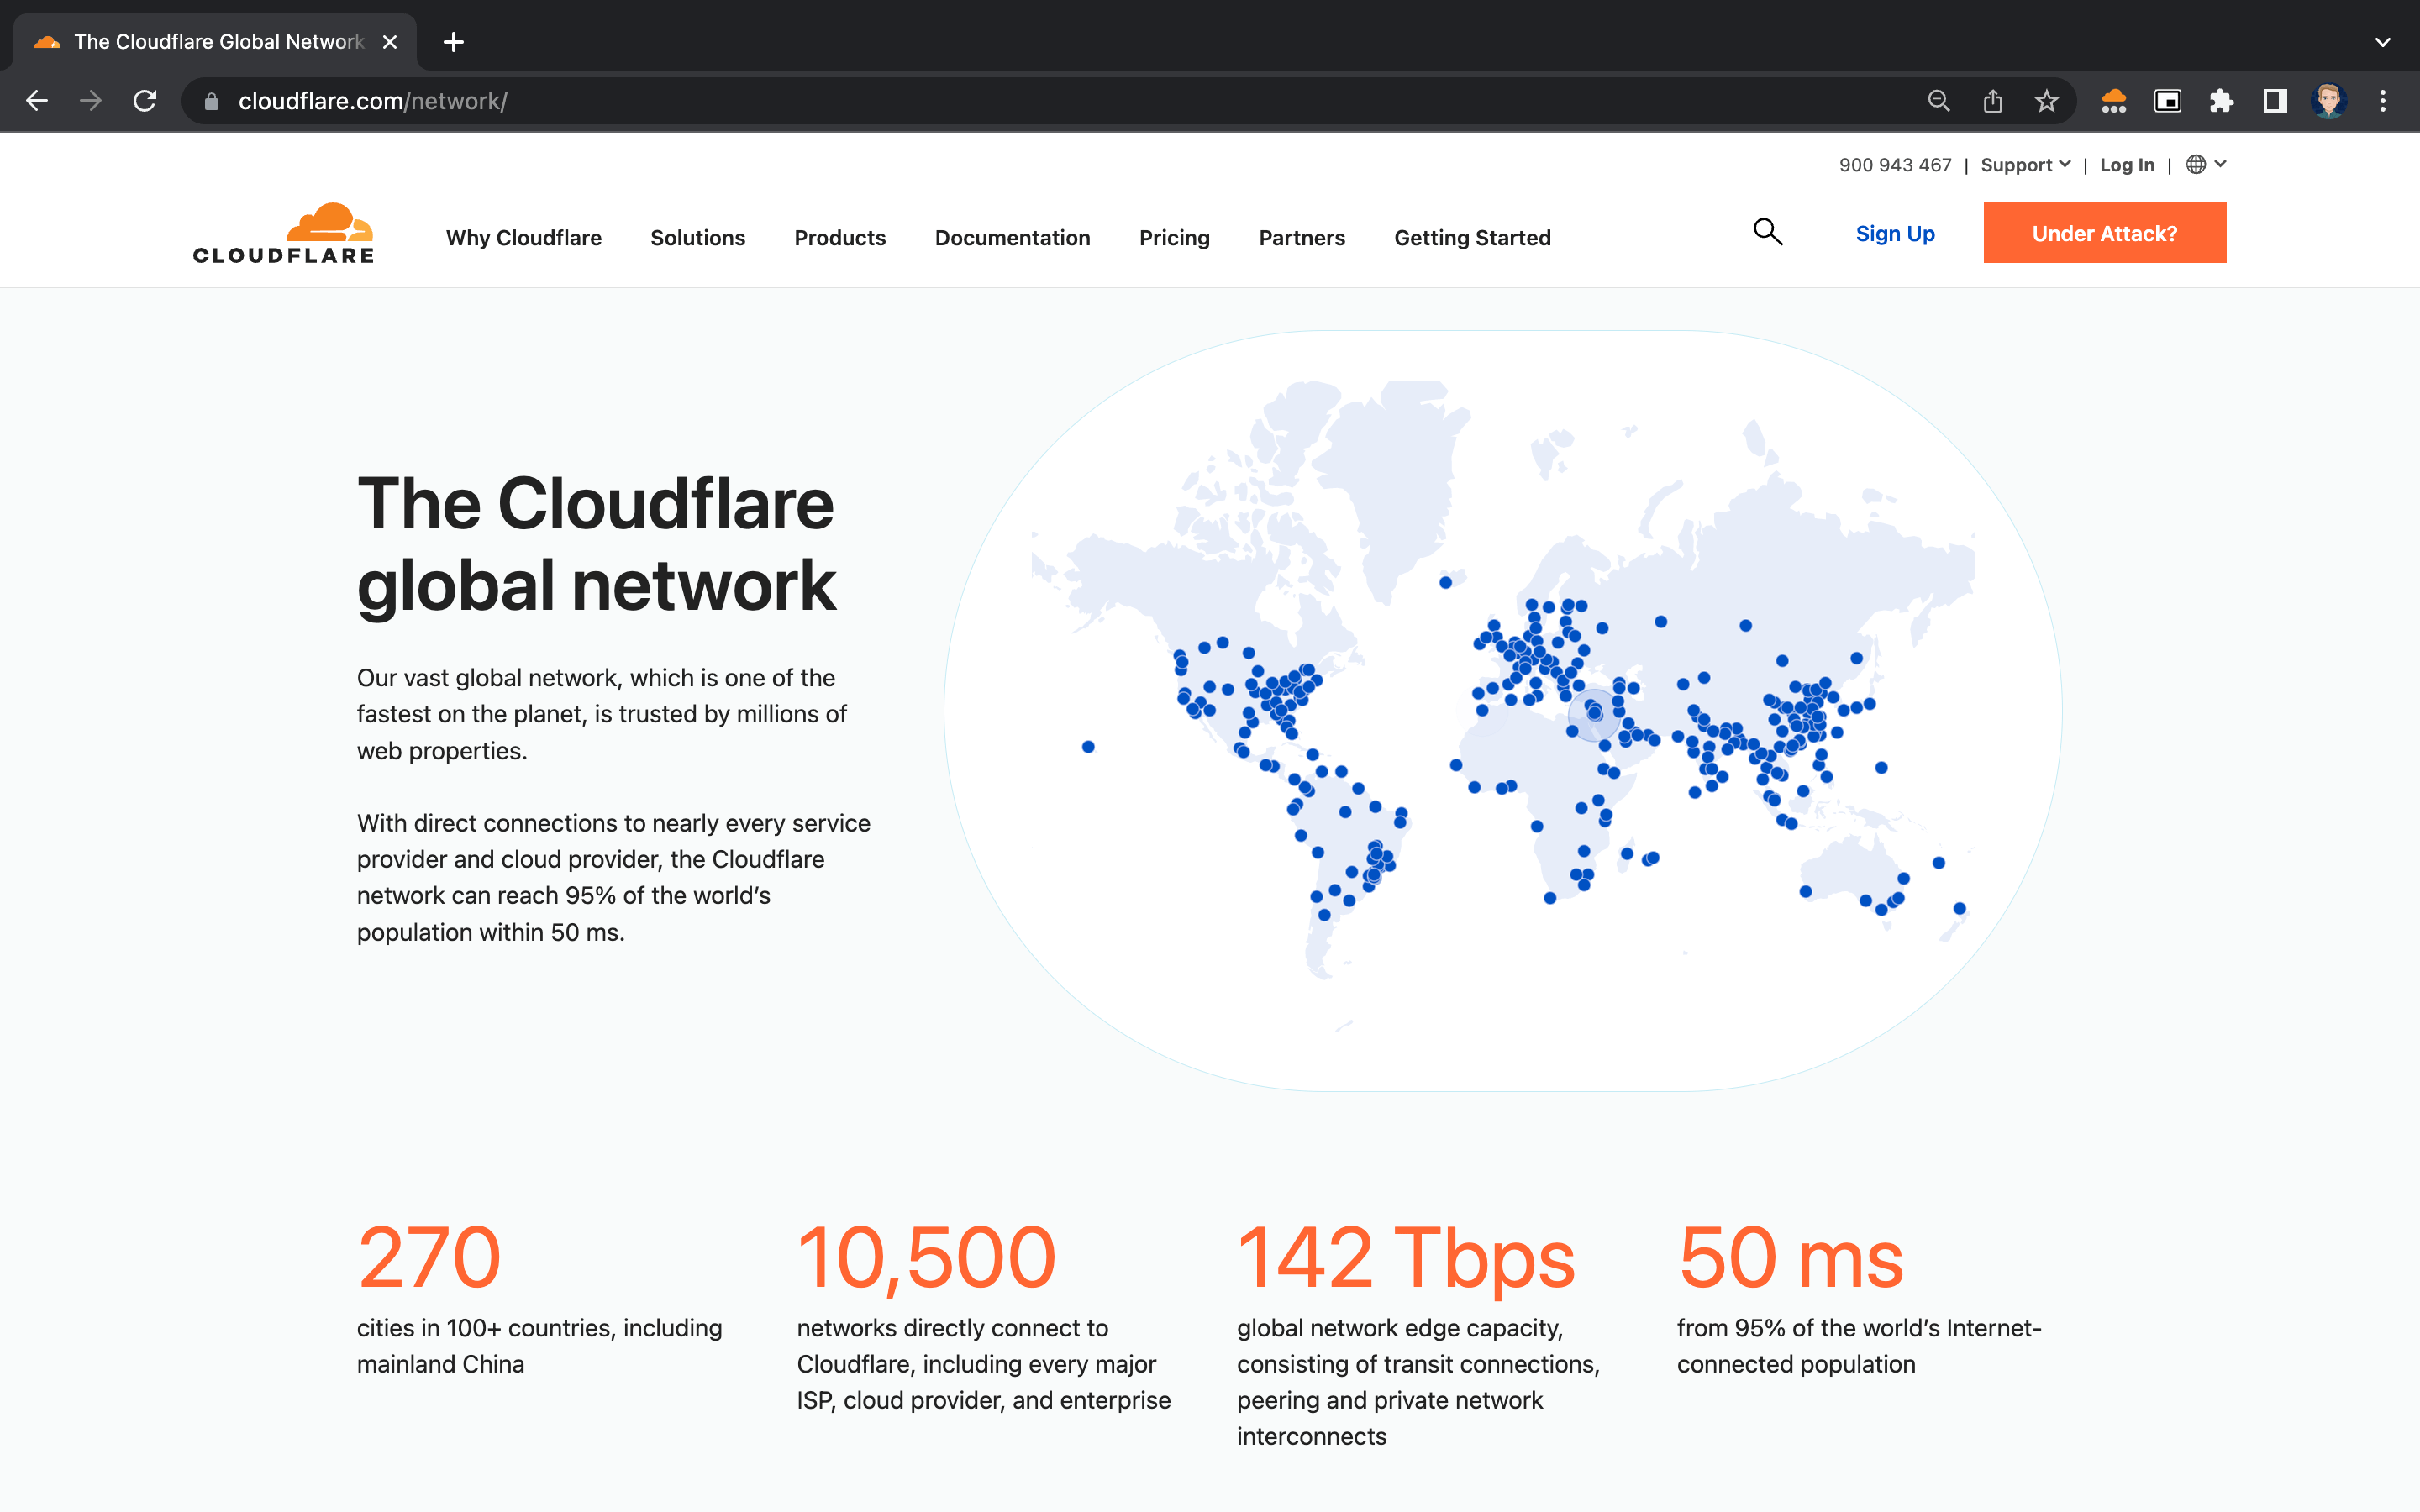The height and width of the screenshot is (1512, 2420).
Task: Reload the current page
Action: click(x=145, y=100)
